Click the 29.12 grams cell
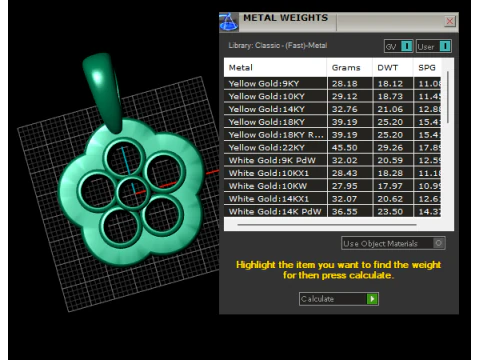This screenshot has width=480, height=360. (350, 96)
